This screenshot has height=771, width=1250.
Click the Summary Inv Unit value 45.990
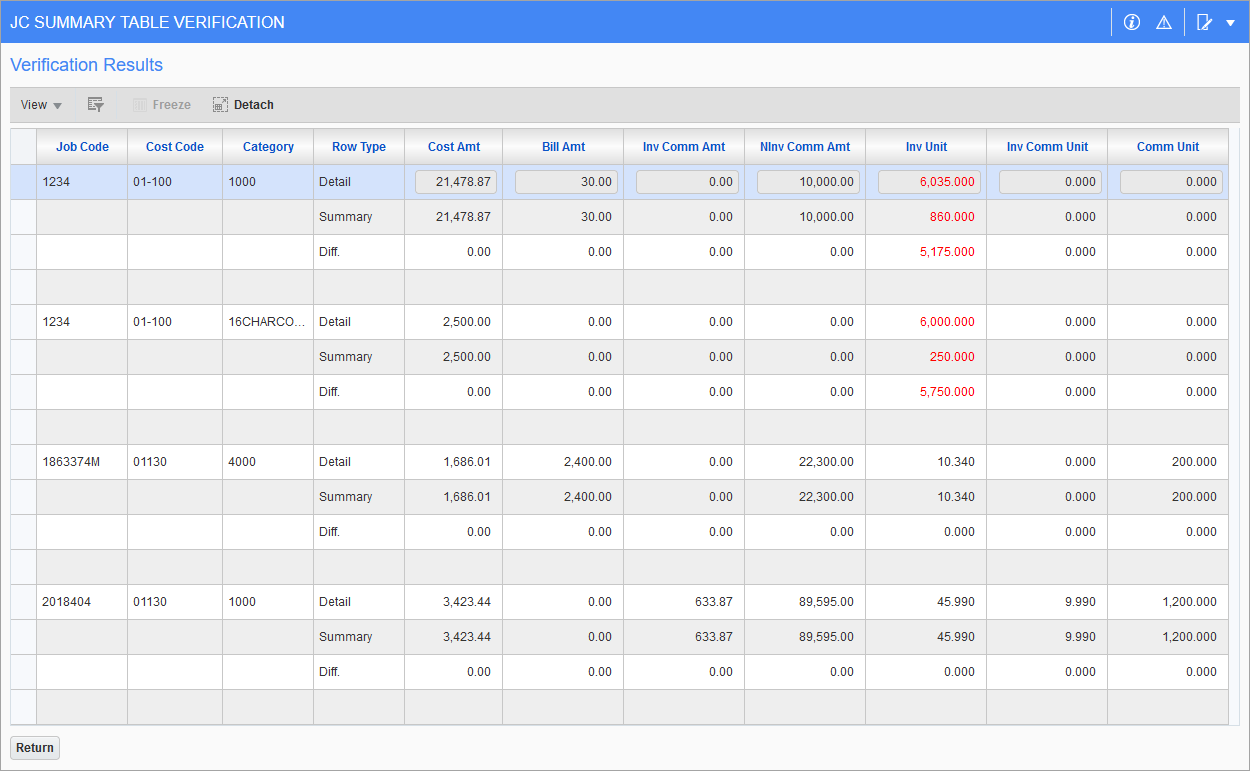coord(954,637)
